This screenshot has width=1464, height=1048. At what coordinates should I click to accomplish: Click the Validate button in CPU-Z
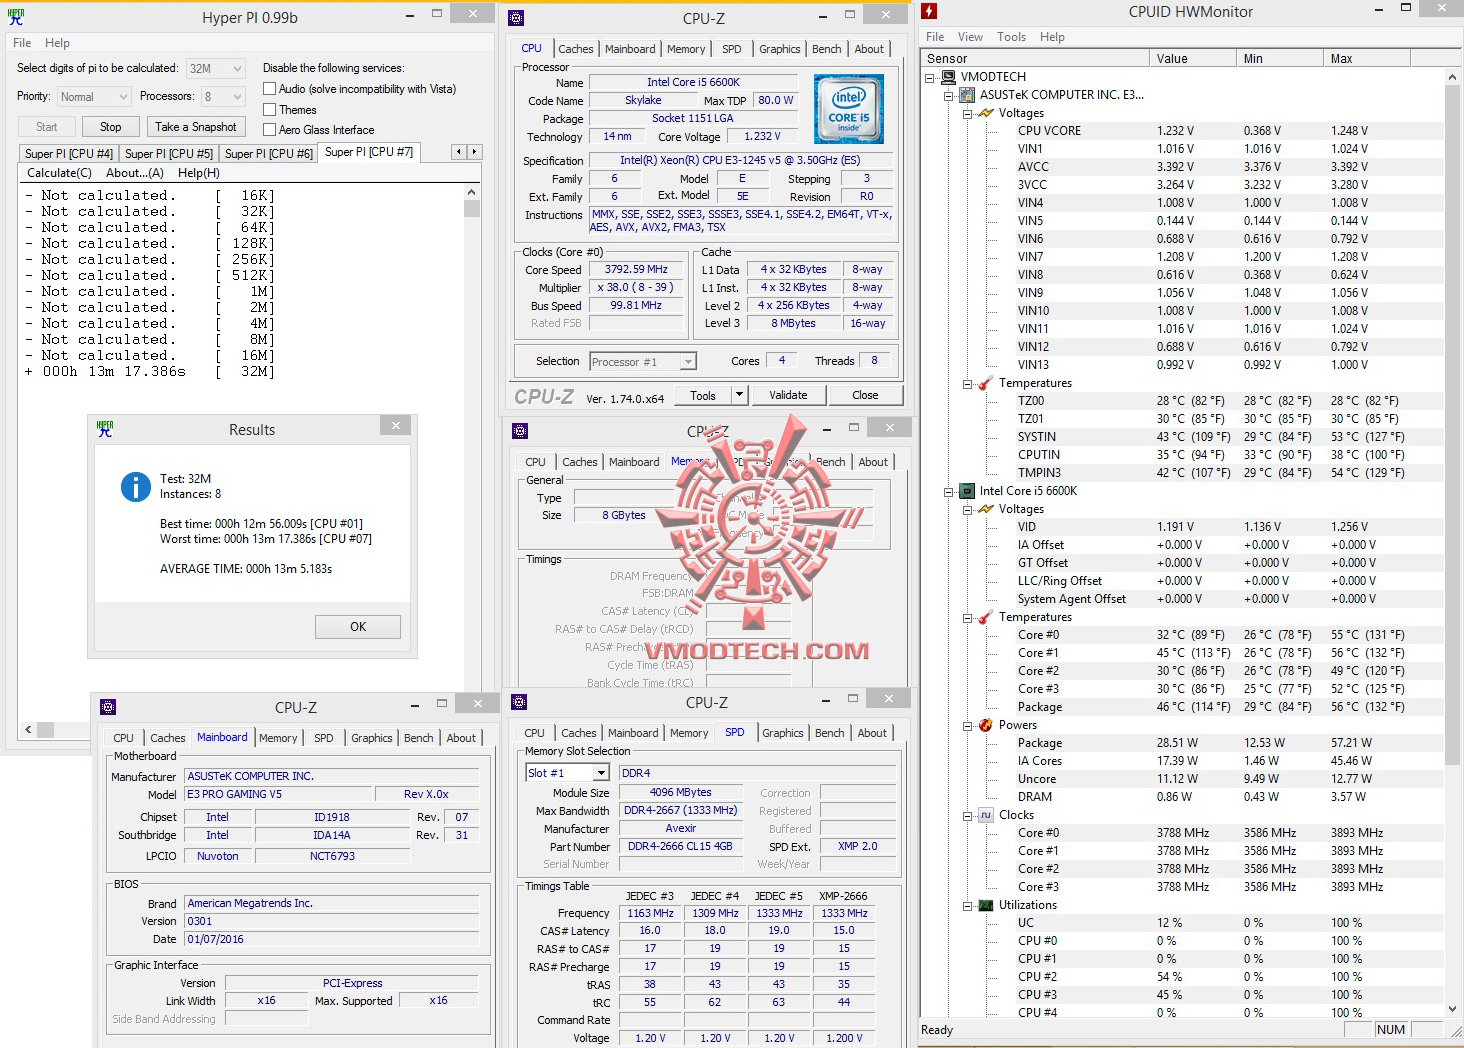[788, 395]
